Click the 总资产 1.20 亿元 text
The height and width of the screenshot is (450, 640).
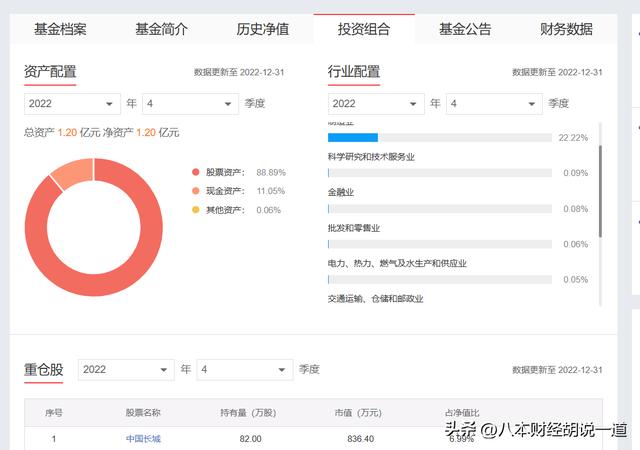62,132
